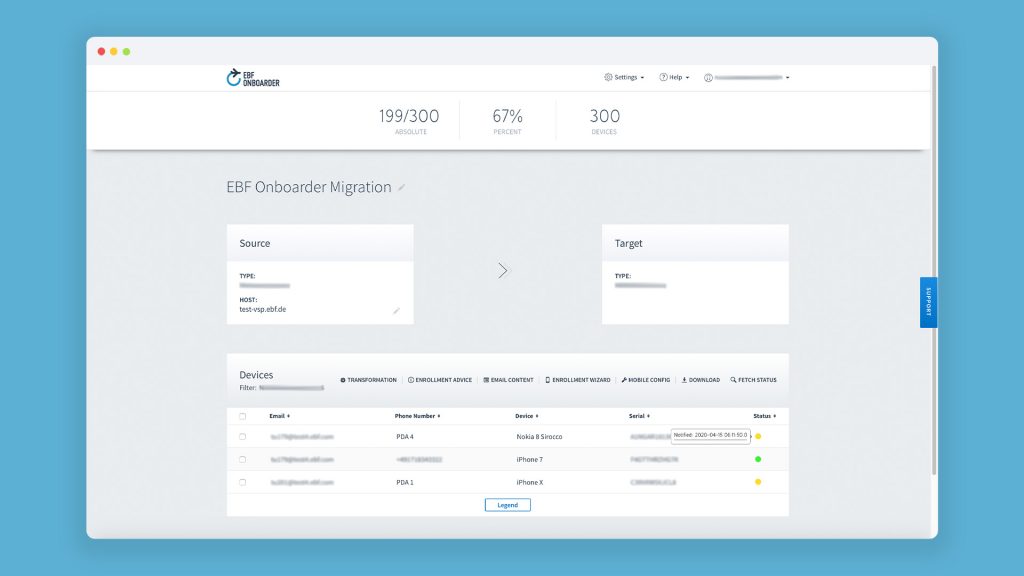Click the Legend button

pyautogui.click(x=507, y=505)
